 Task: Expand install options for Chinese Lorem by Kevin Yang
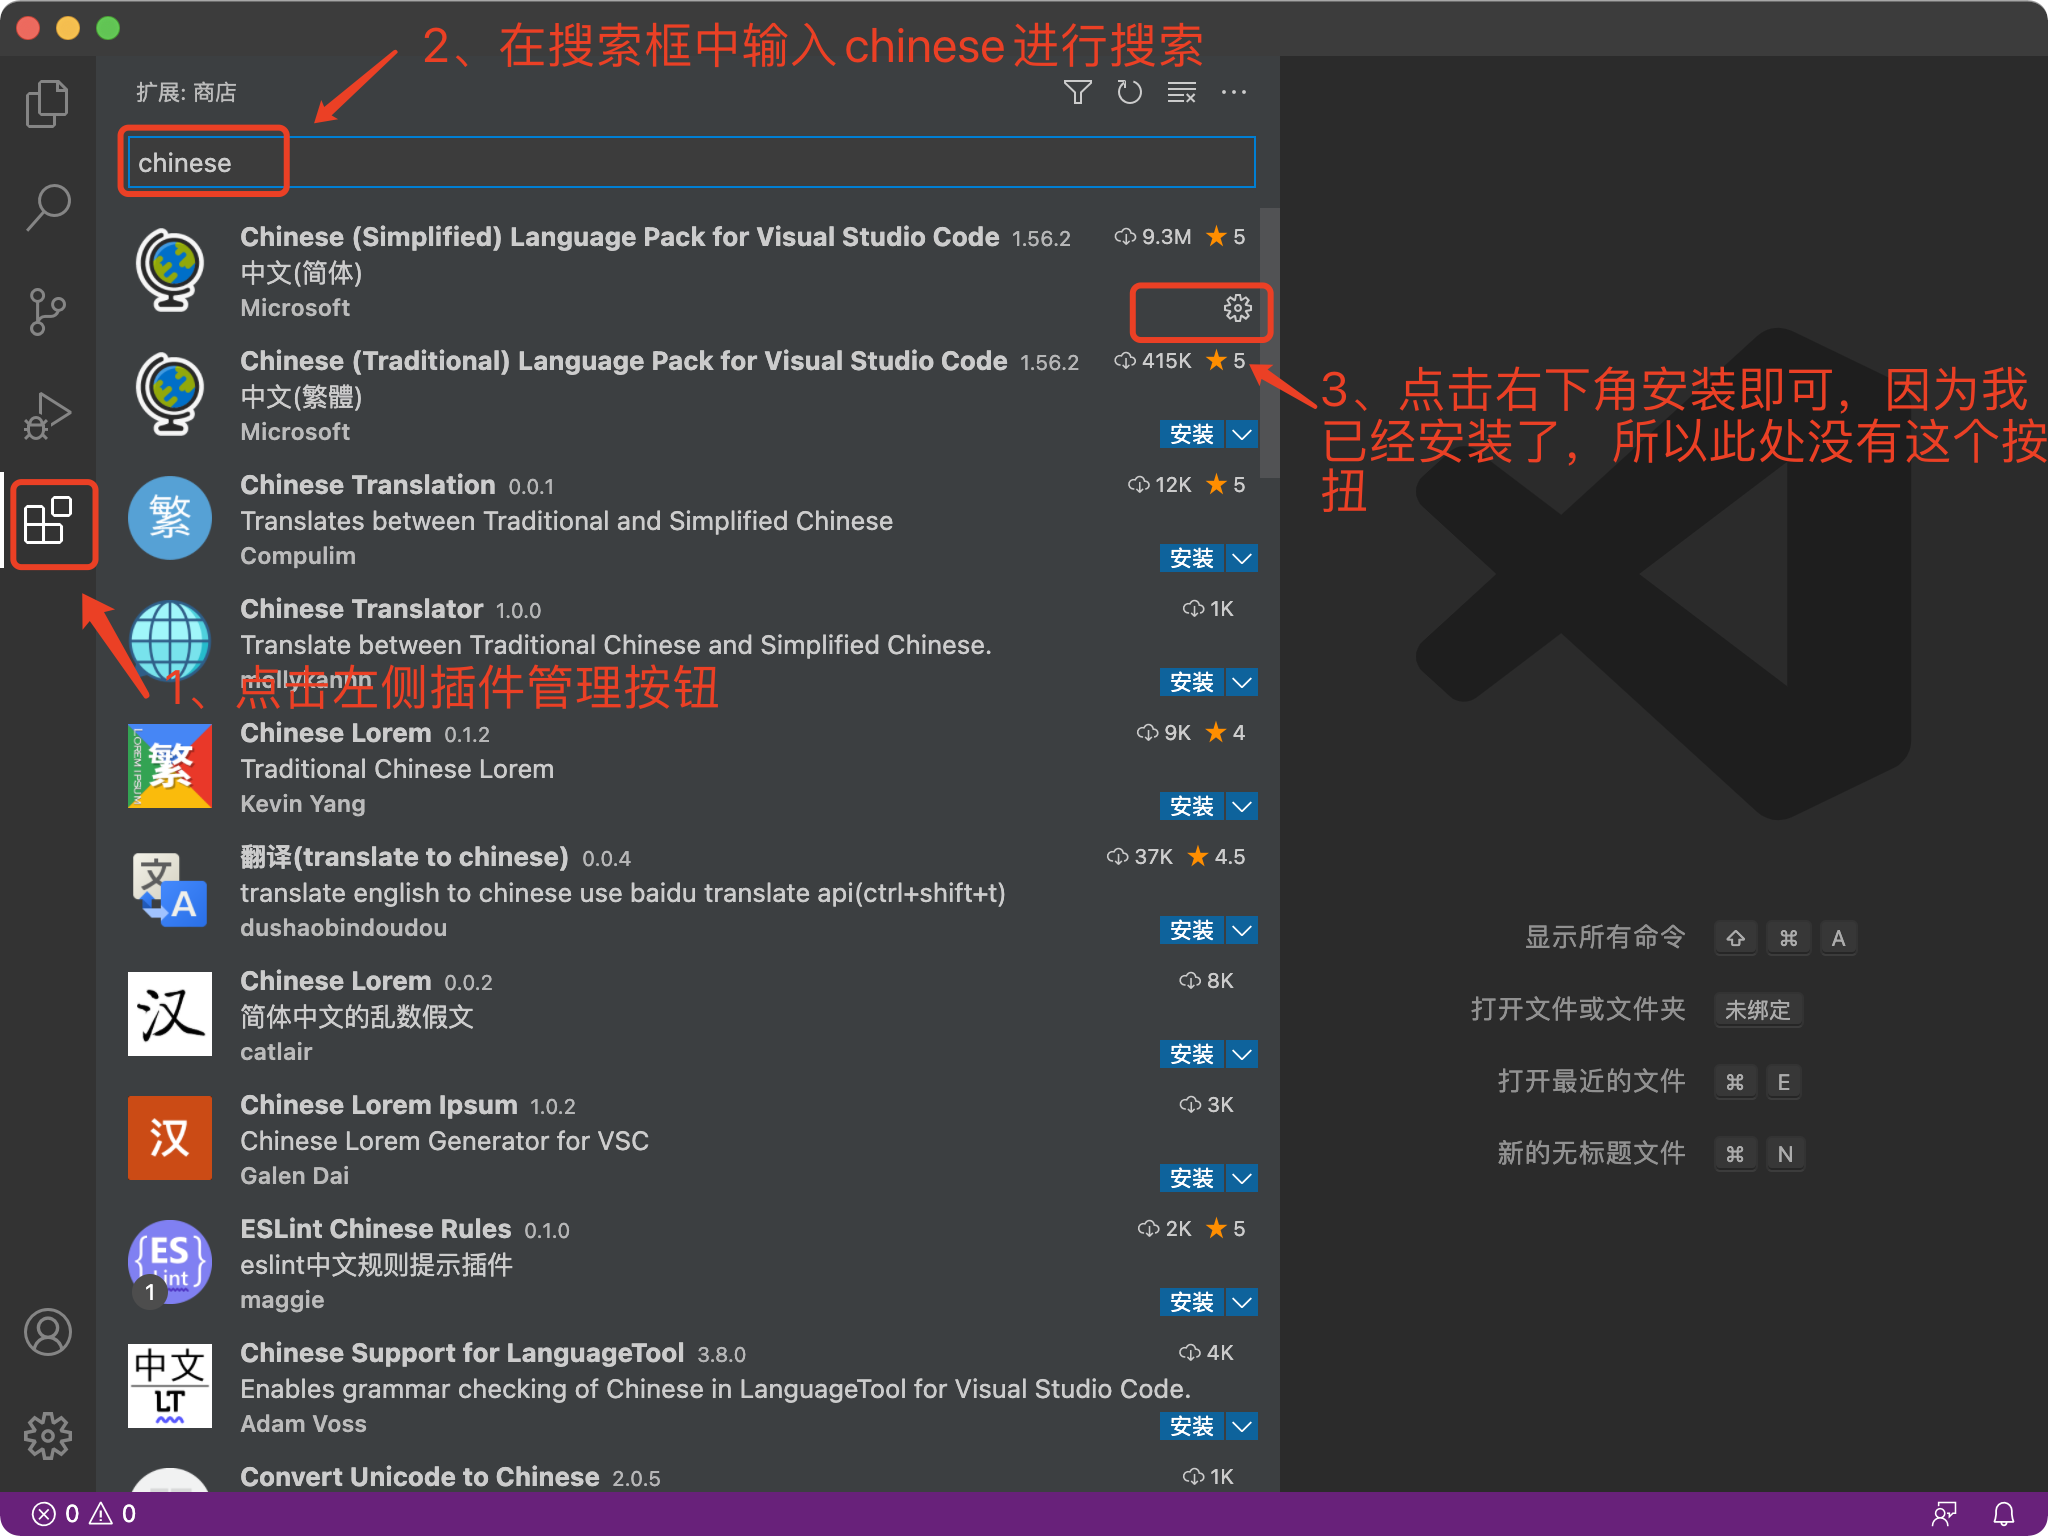pyautogui.click(x=1241, y=806)
